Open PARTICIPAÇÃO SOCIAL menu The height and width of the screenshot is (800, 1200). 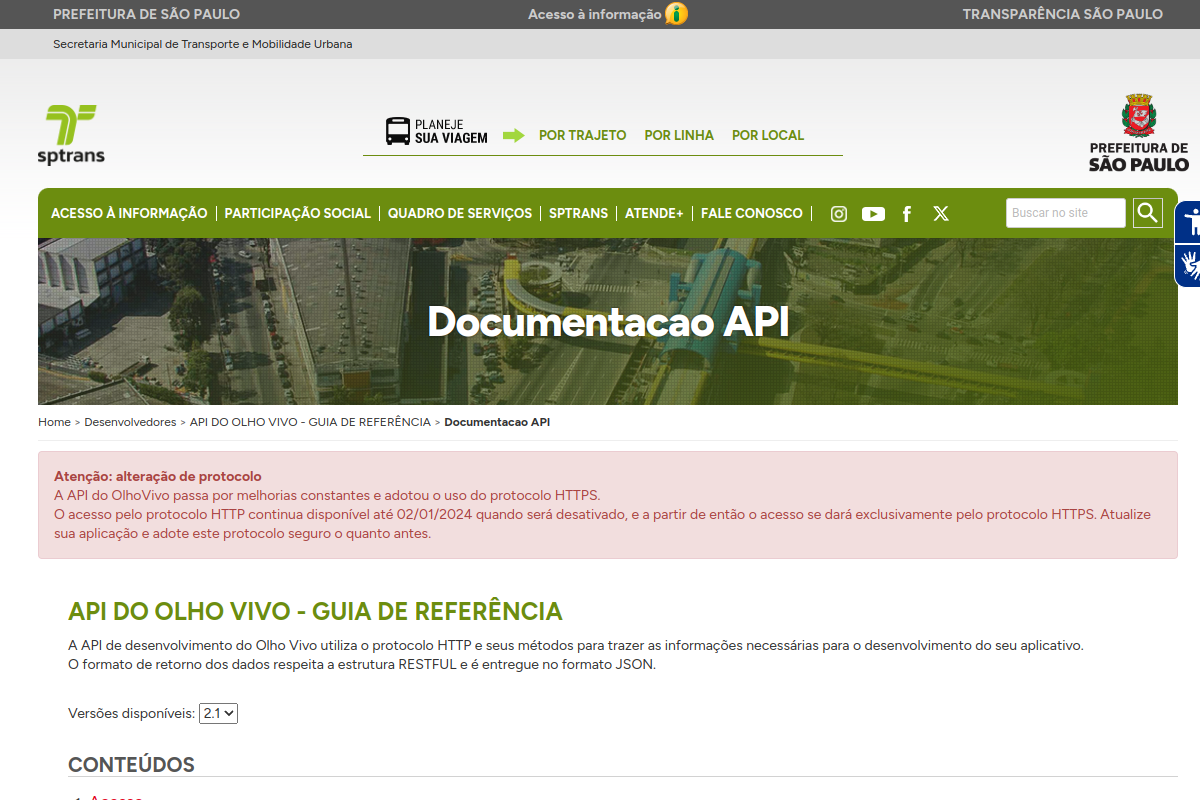click(x=298, y=213)
